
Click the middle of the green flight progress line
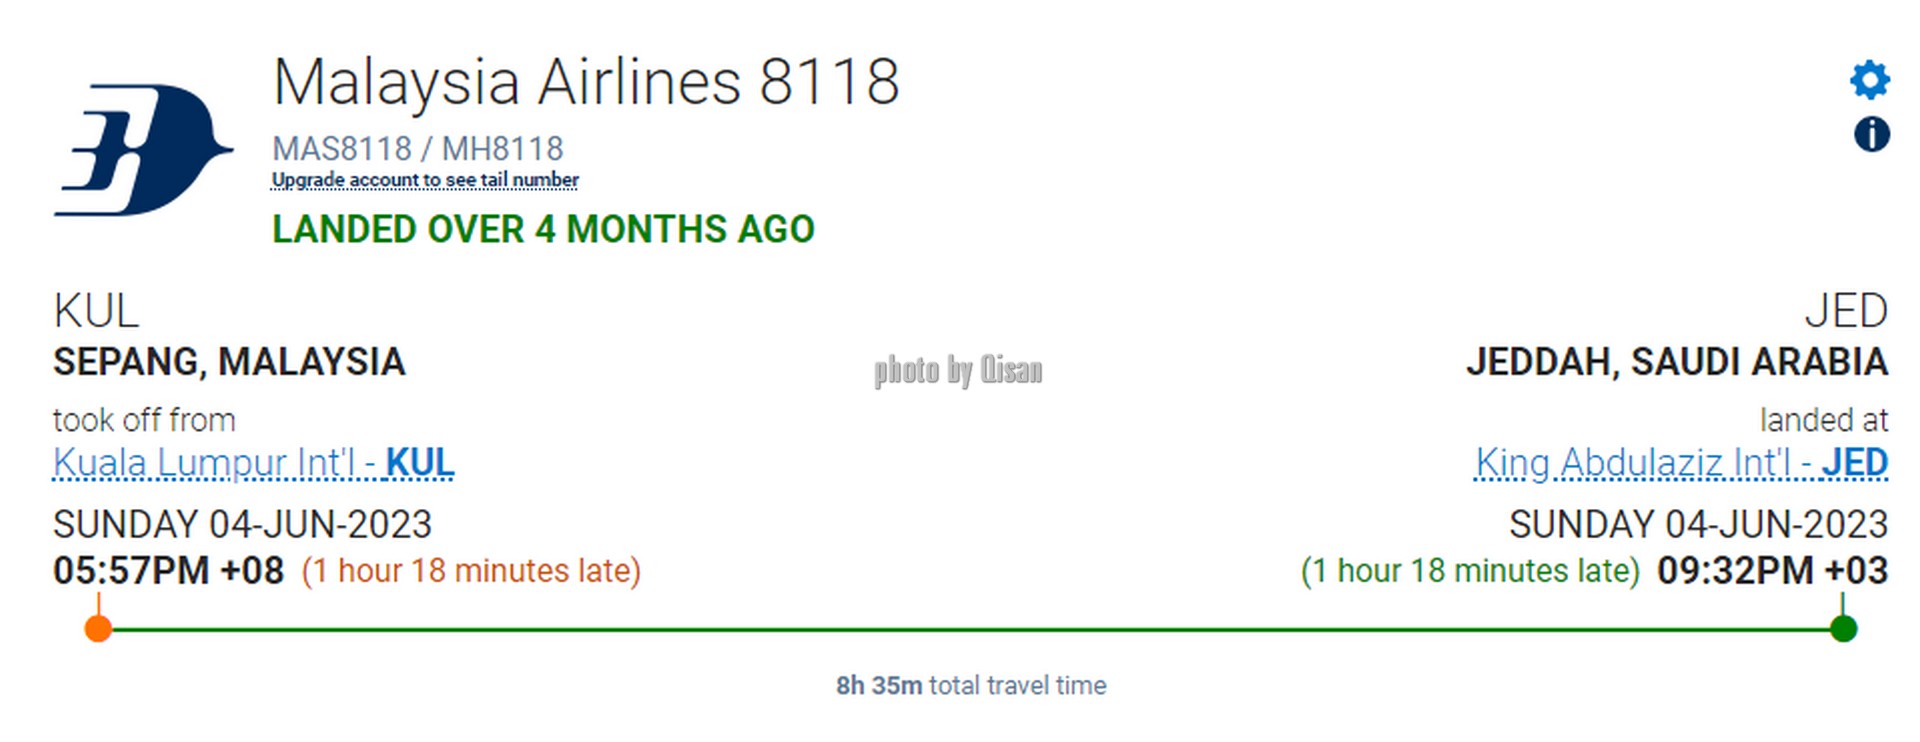(970, 629)
